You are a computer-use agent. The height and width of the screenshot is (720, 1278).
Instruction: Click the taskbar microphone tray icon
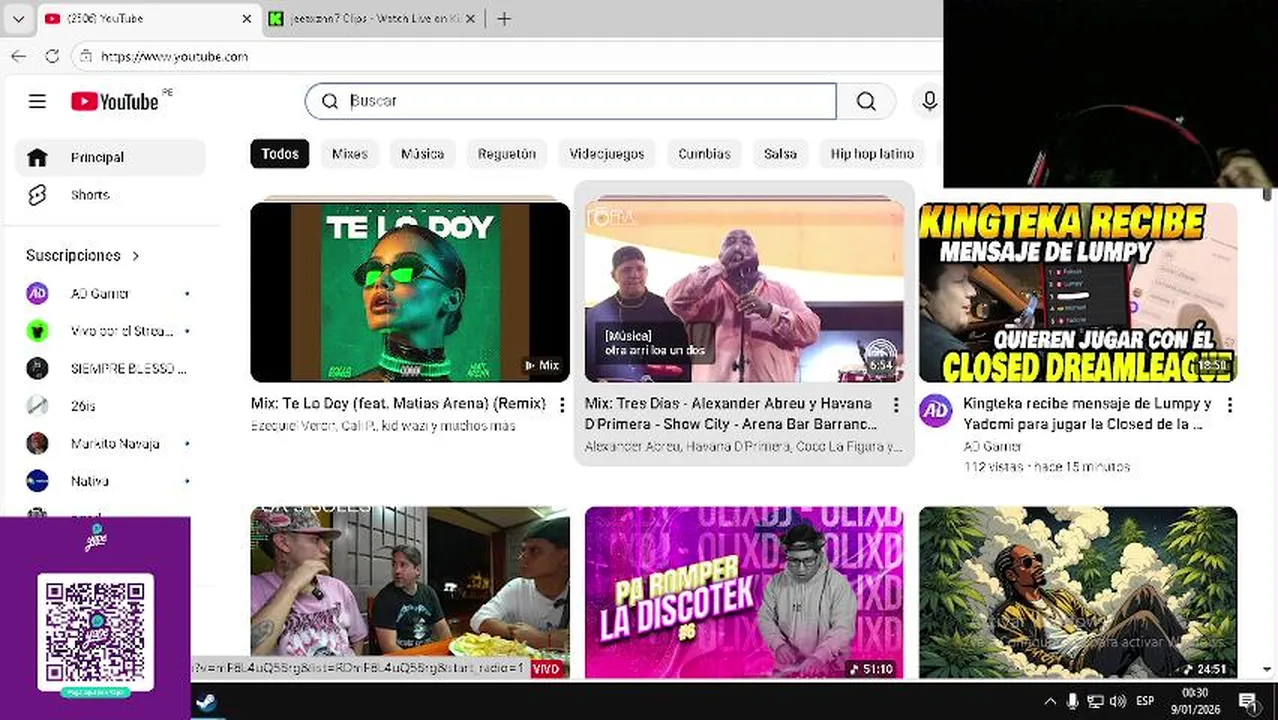tap(1073, 701)
